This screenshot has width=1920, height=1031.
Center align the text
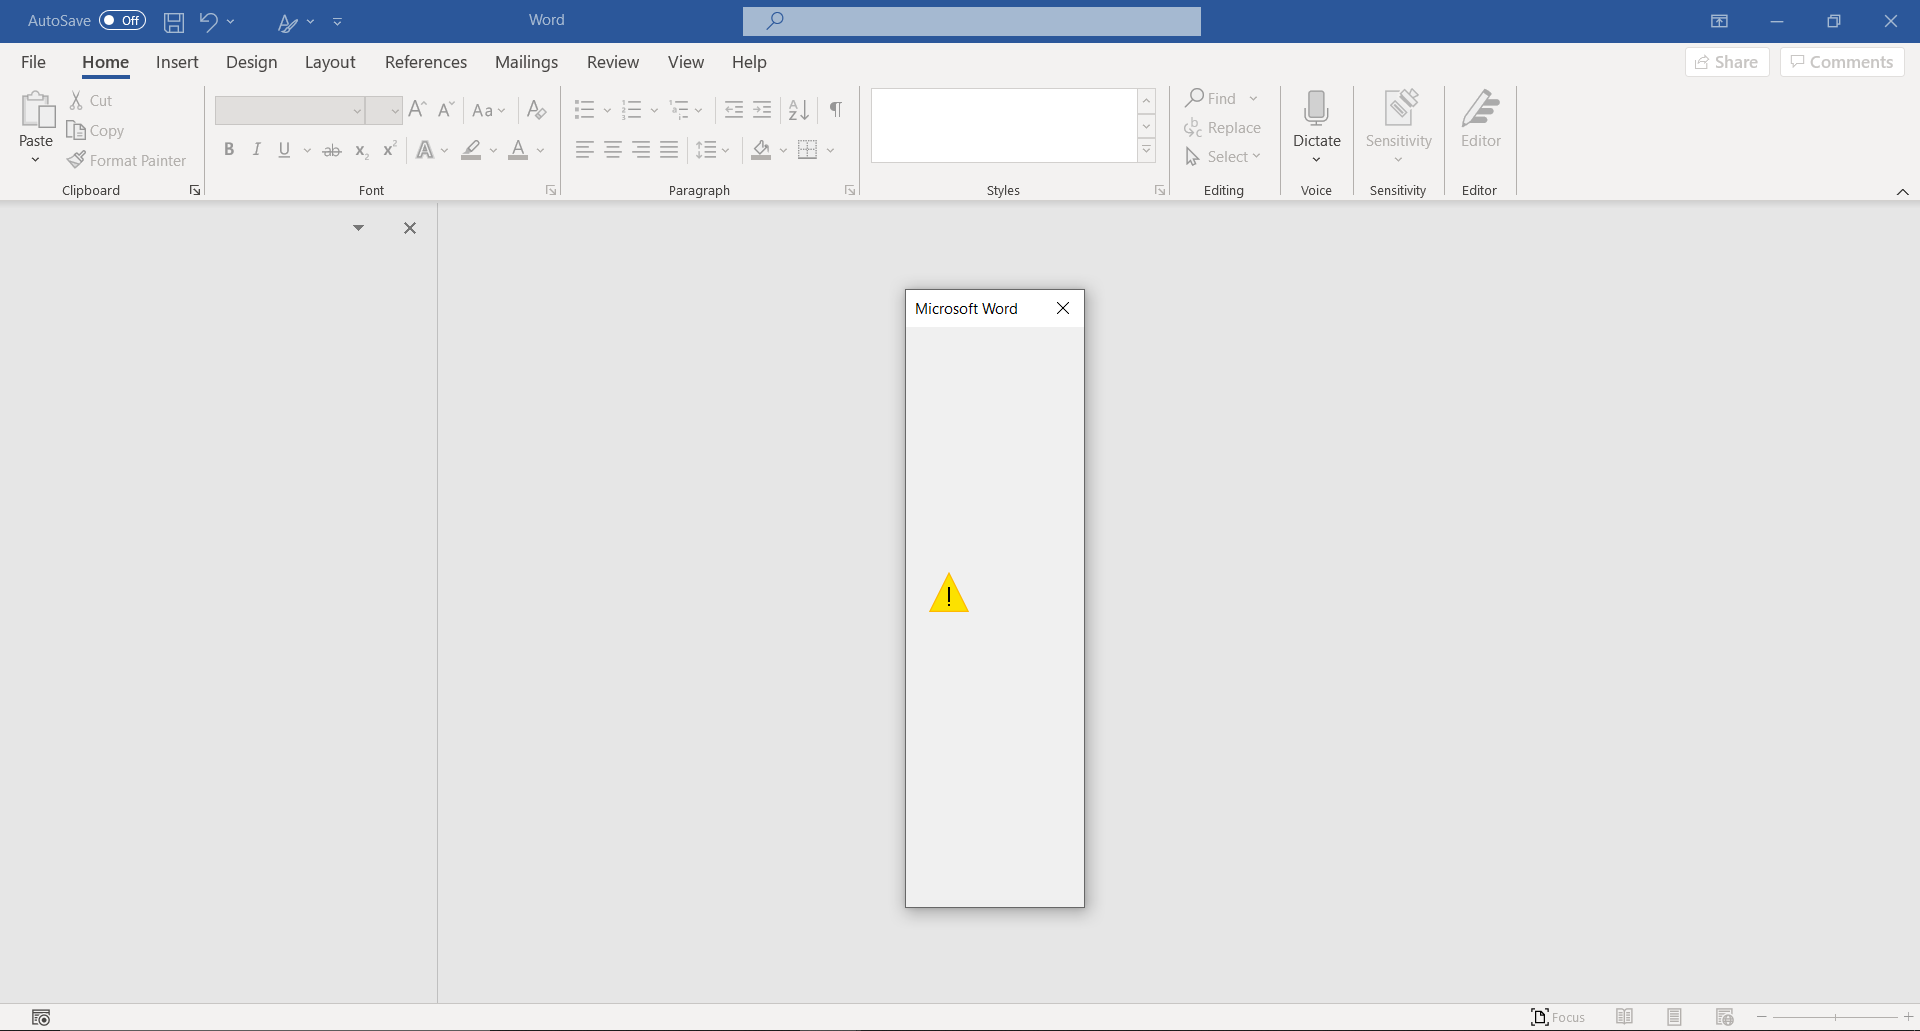pos(613,150)
